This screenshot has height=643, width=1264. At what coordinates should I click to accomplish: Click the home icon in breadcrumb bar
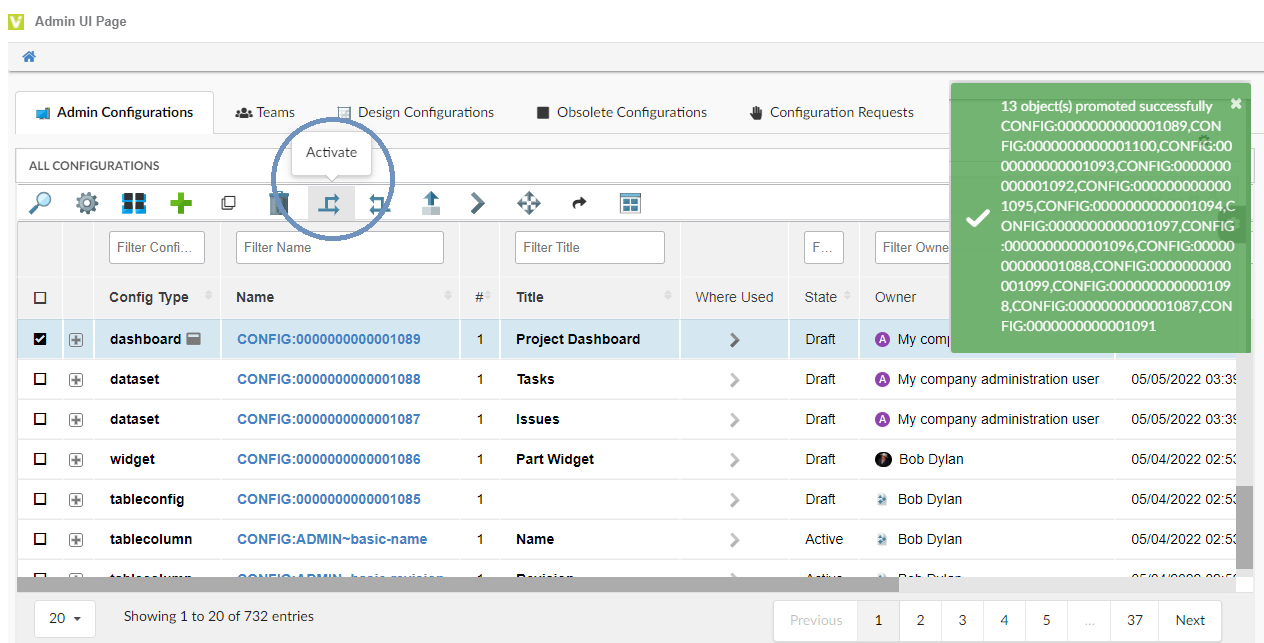point(29,57)
